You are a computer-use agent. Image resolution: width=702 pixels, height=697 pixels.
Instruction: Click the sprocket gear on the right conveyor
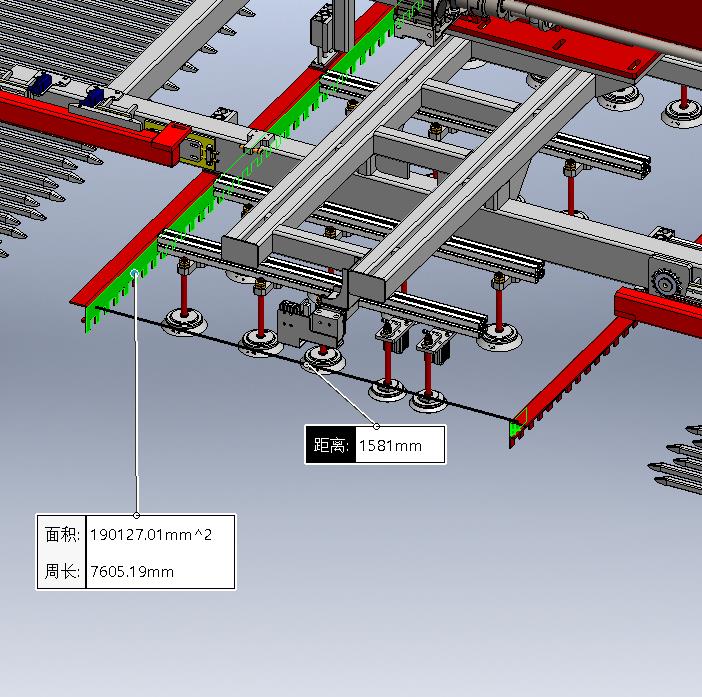(666, 282)
